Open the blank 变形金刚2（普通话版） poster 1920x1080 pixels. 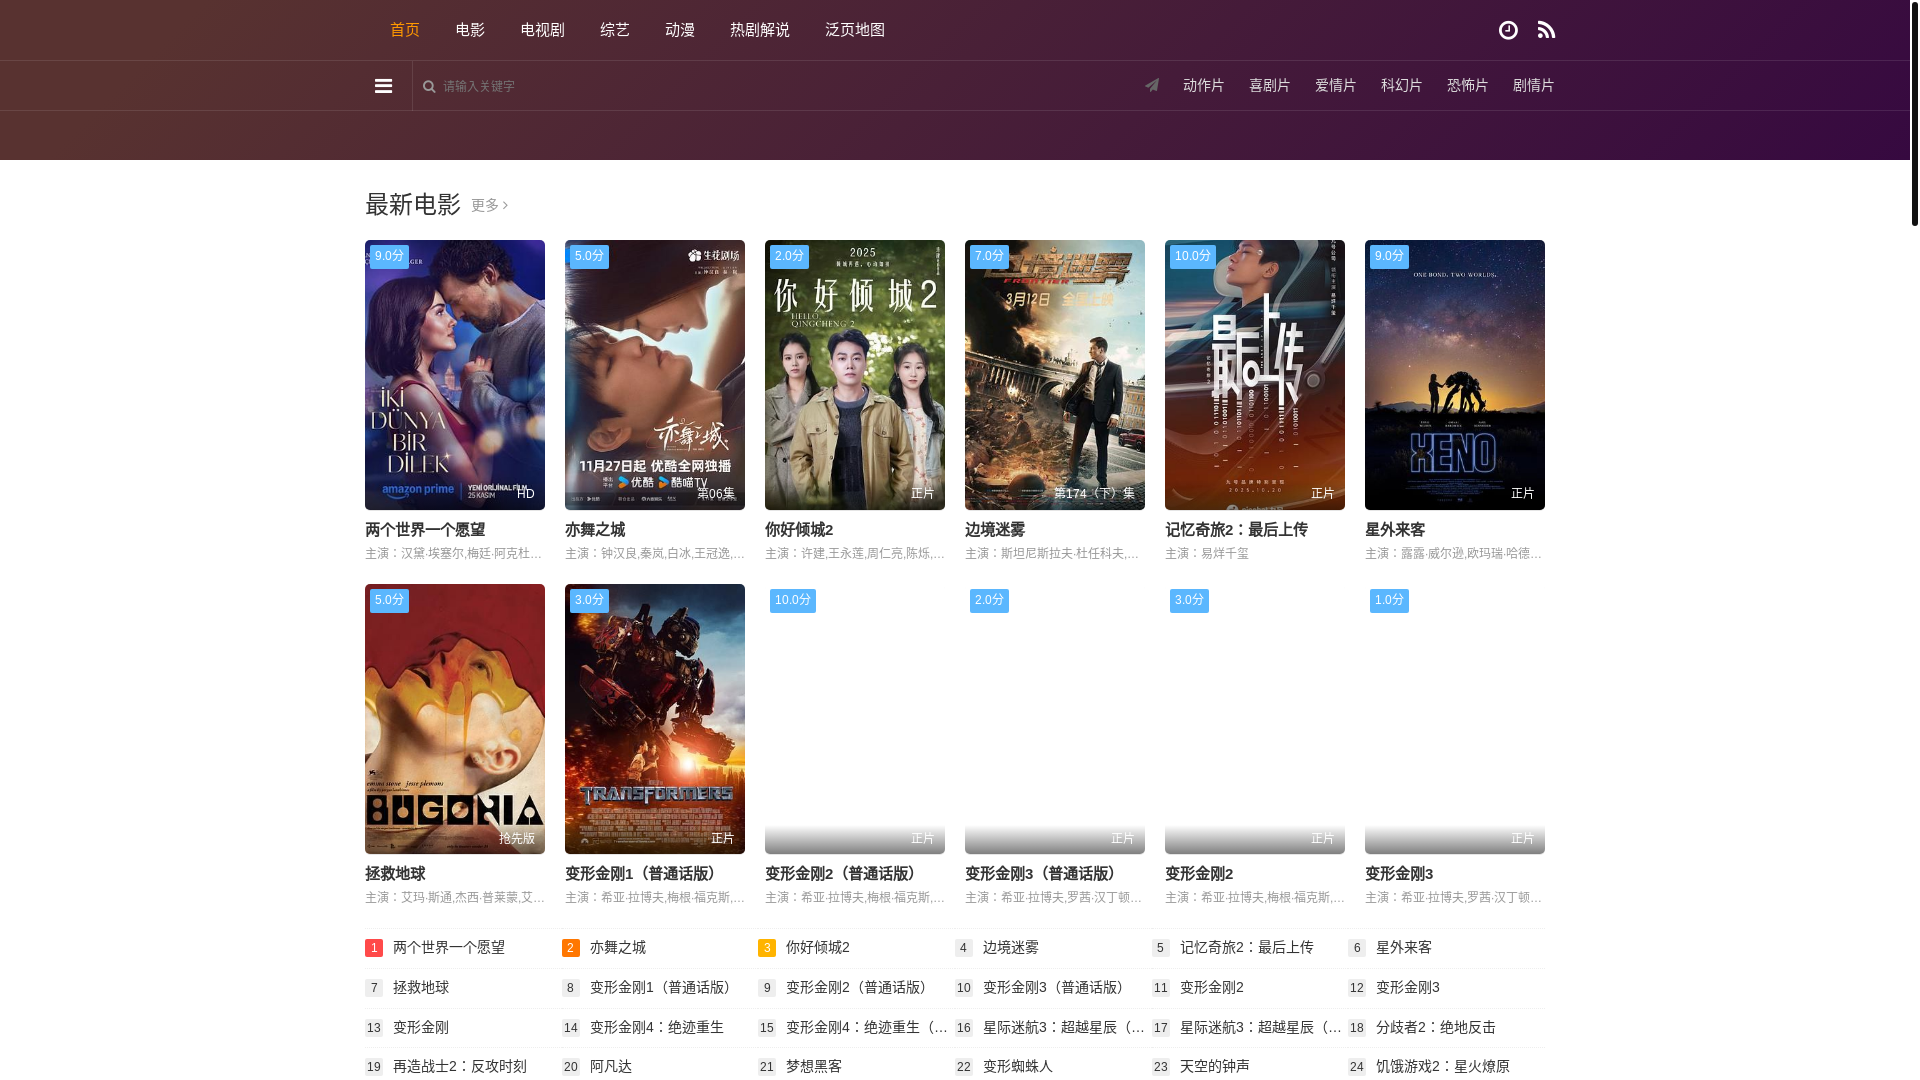click(855, 719)
